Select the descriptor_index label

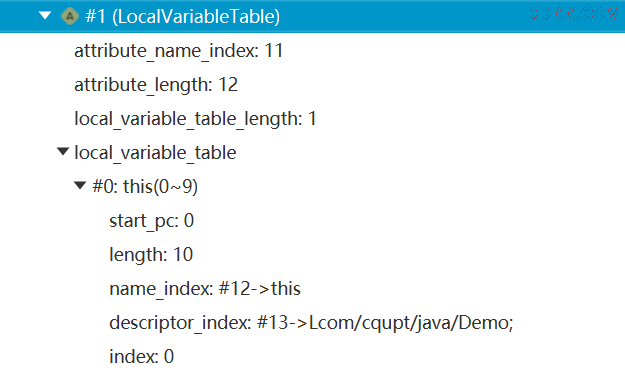180,323
